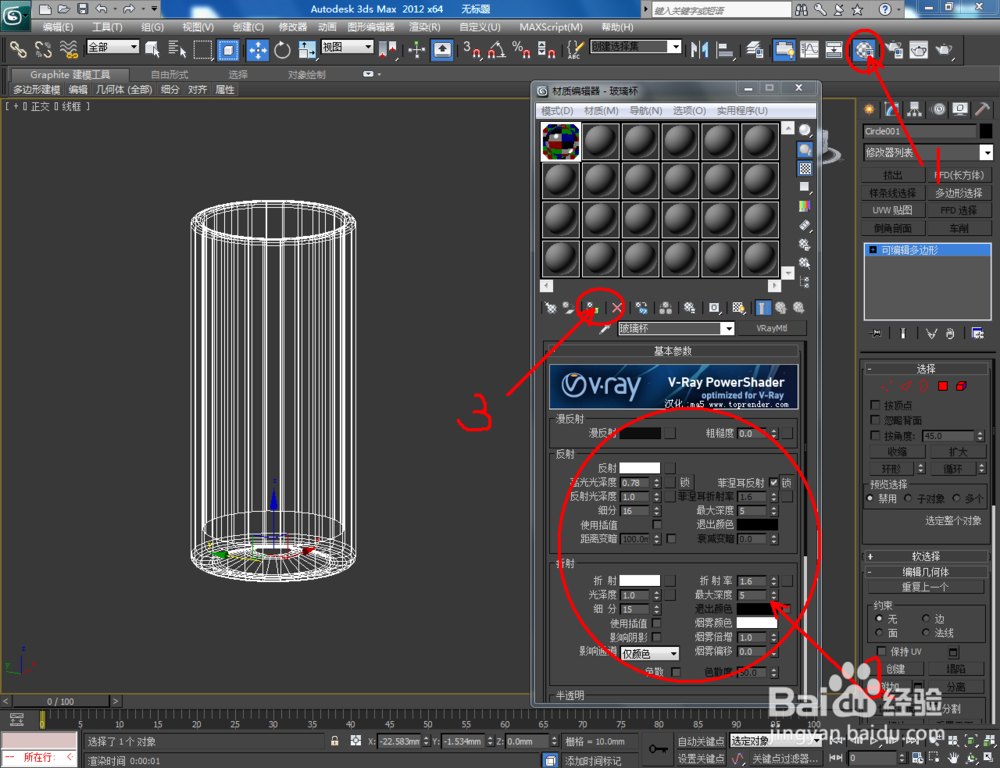
Task: Switch to the 对象绘制 ribbon tab
Action: (x=306, y=75)
